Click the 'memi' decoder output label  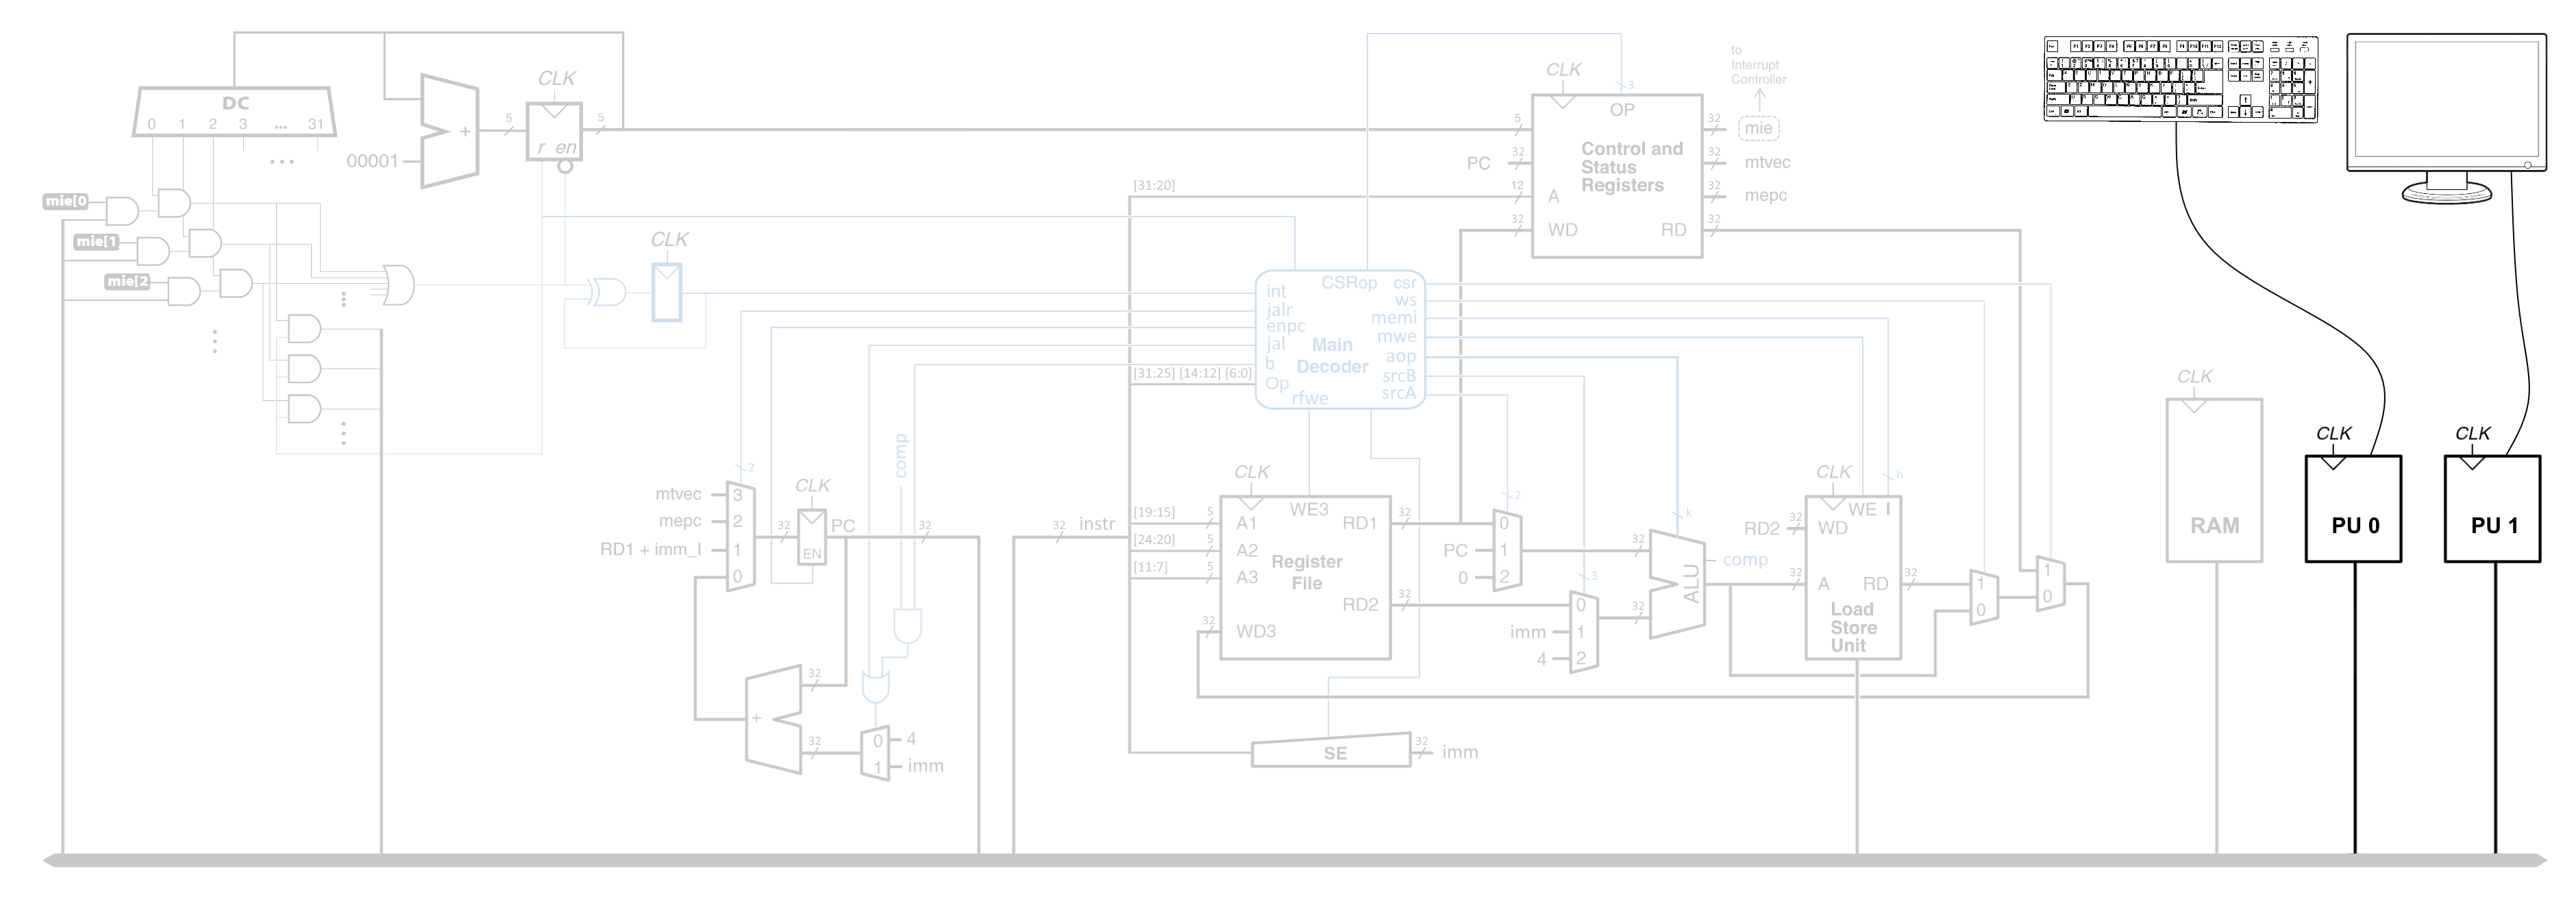tap(1394, 318)
